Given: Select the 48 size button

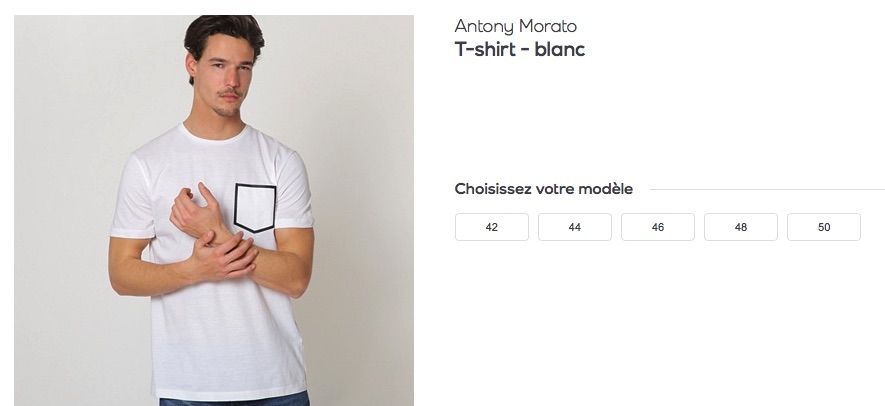Looking at the screenshot, I should pyautogui.click(x=741, y=227).
